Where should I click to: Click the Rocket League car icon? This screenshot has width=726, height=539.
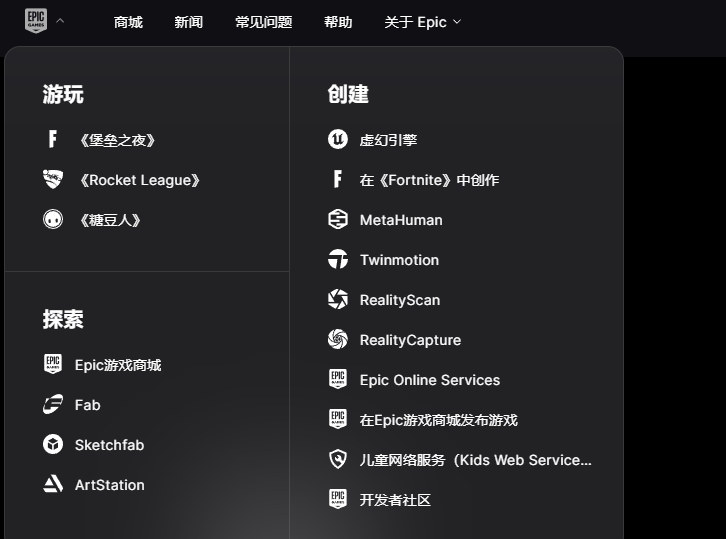pyautogui.click(x=53, y=180)
